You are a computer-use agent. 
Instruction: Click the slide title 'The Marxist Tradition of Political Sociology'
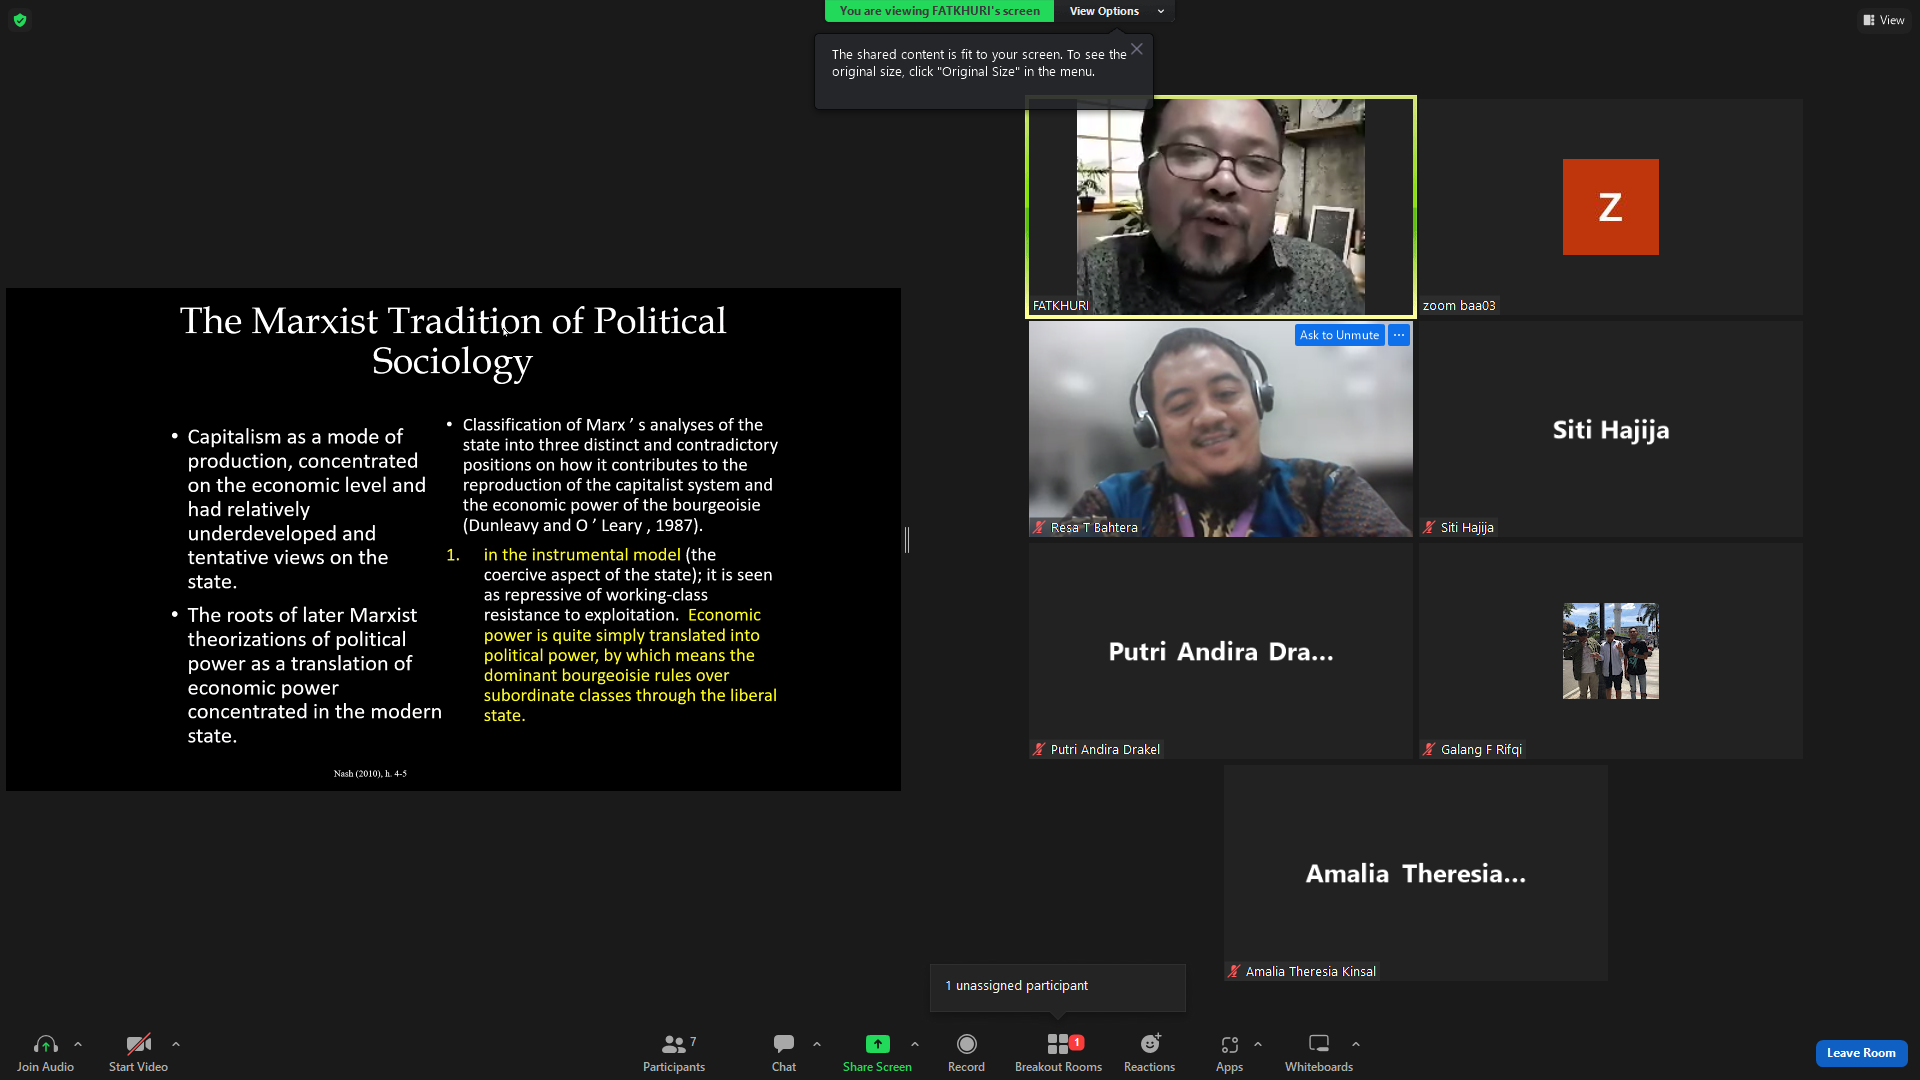tap(453, 341)
